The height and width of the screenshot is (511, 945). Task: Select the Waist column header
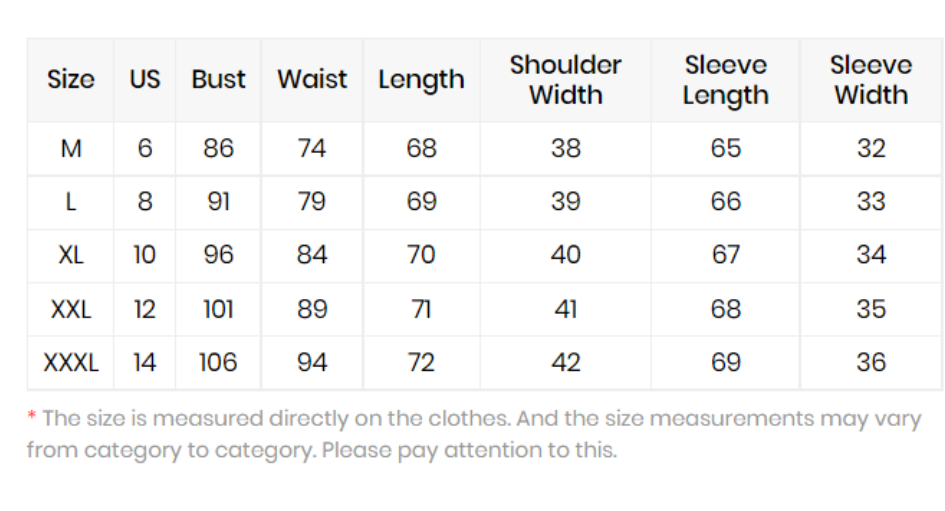312,80
